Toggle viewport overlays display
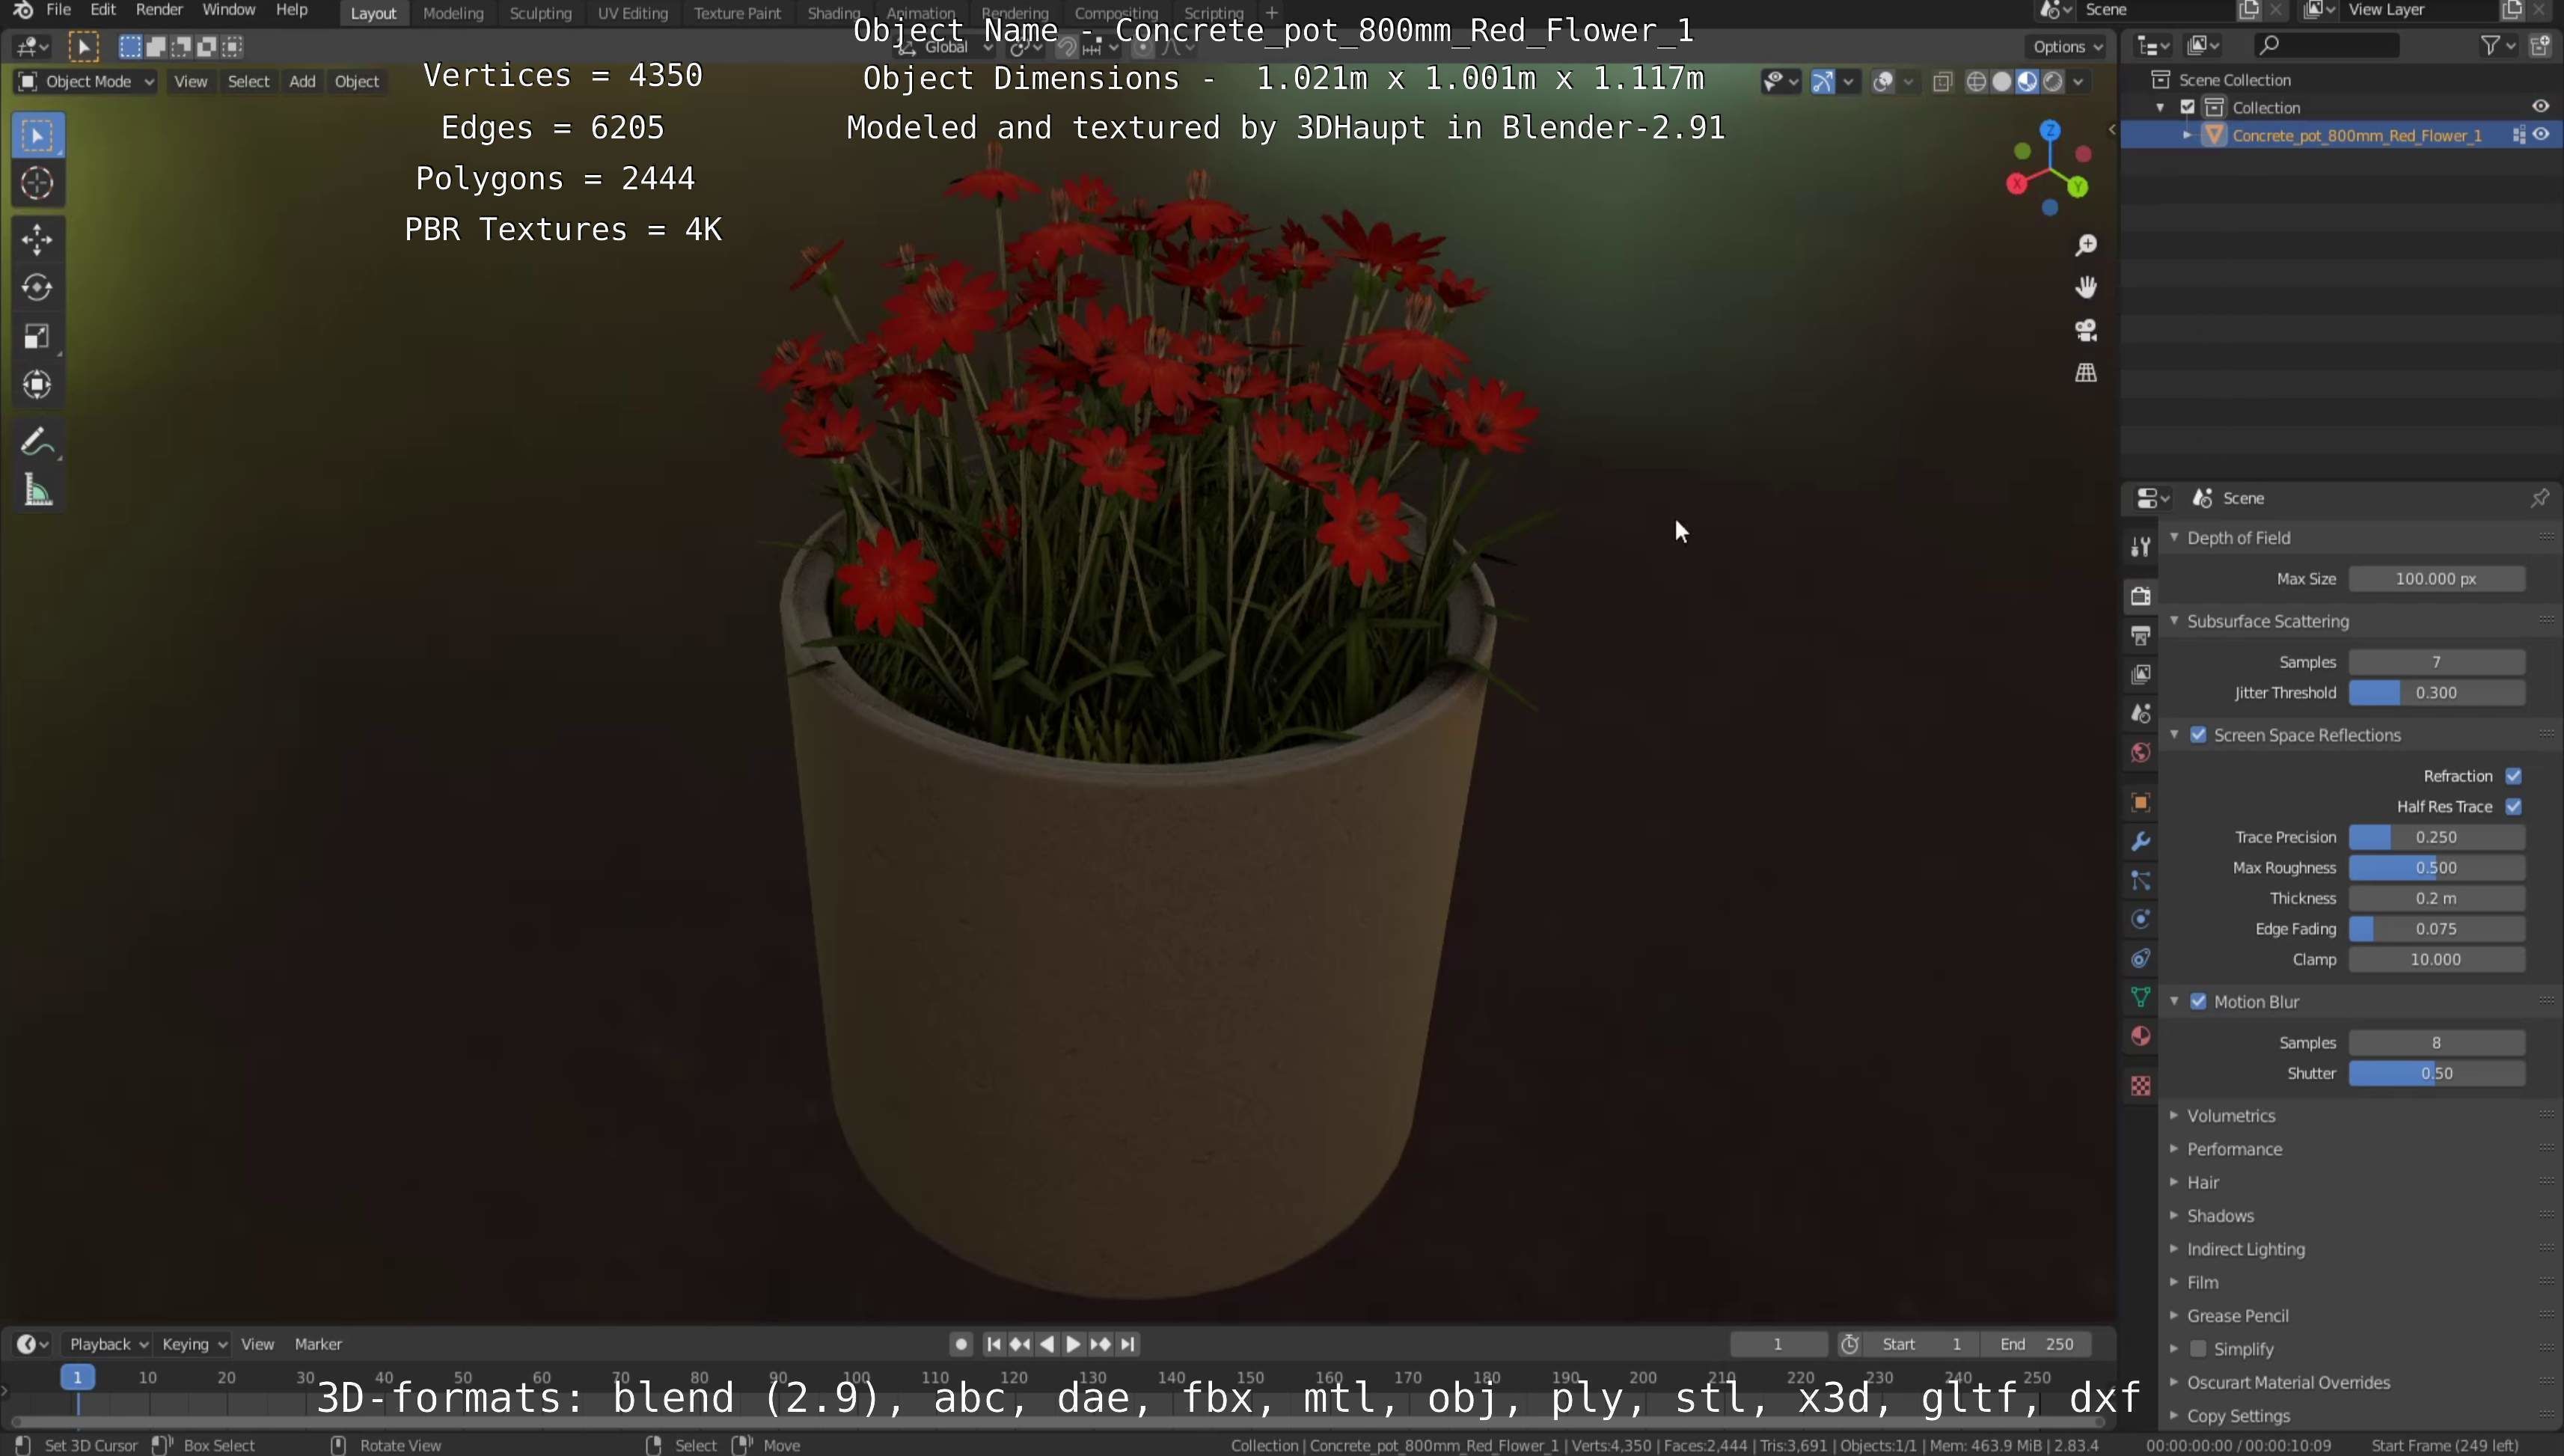This screenshot has width=2564, height=1456. [x=1882, y=82]
